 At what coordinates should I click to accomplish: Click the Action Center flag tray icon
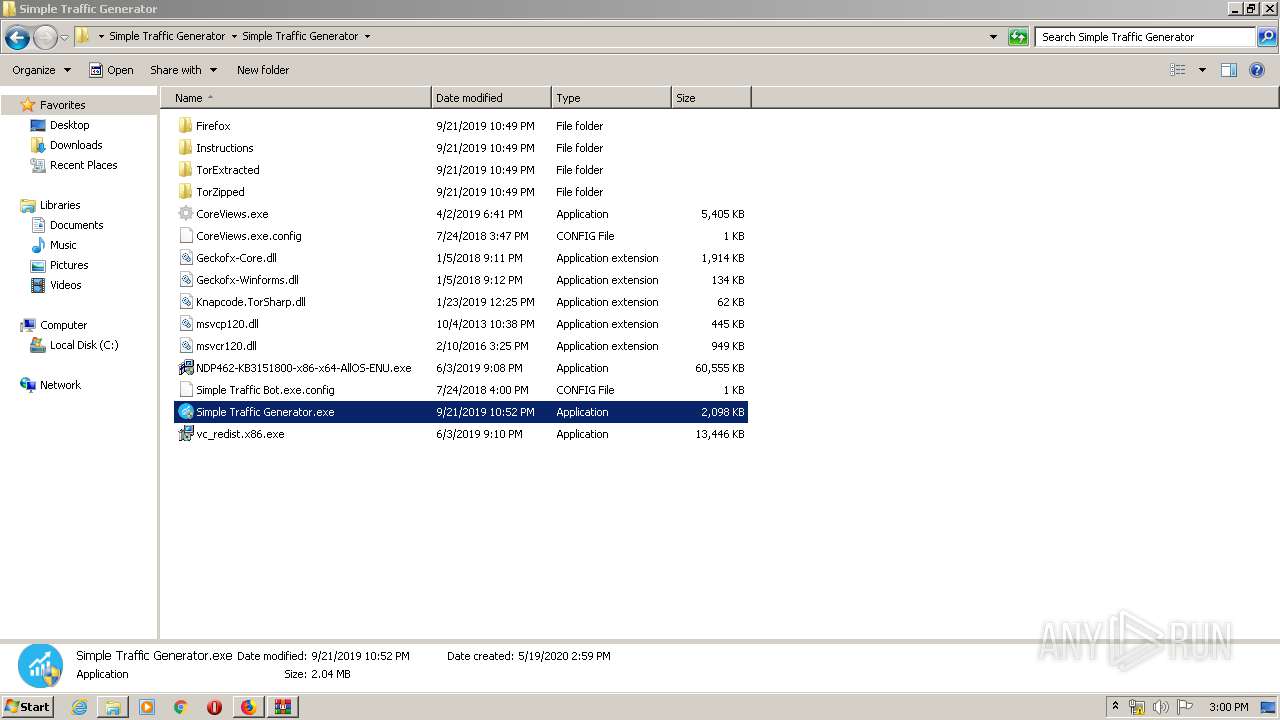click(1185, 707)
